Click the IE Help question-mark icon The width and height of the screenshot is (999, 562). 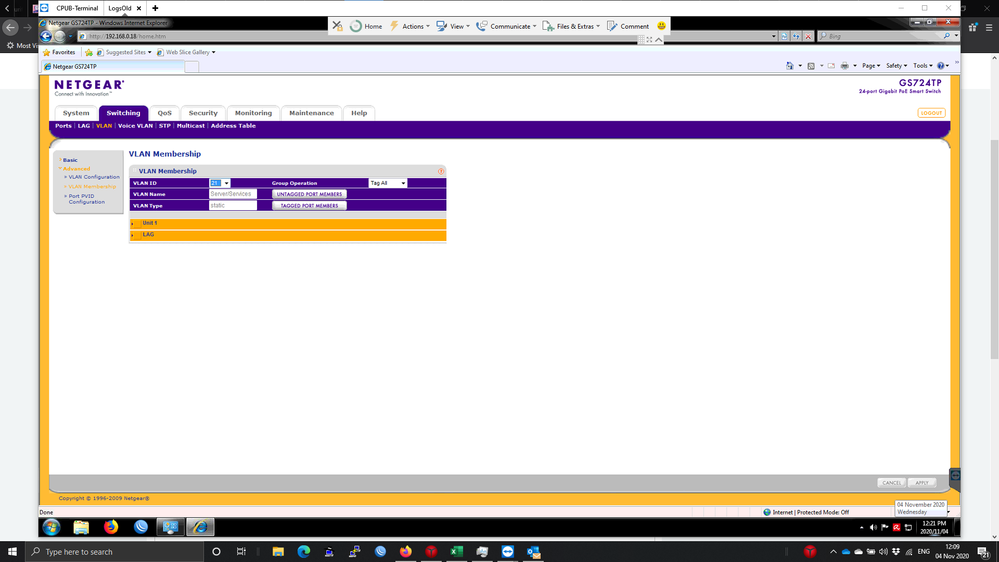point(941,66)
